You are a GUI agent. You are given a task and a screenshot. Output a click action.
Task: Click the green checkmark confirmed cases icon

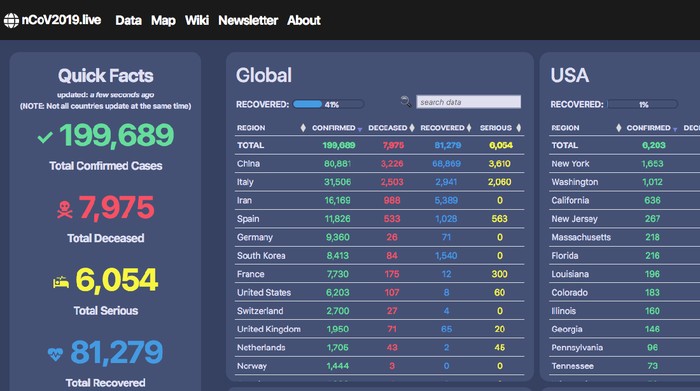pyautogui.click(x=45, y=137)
